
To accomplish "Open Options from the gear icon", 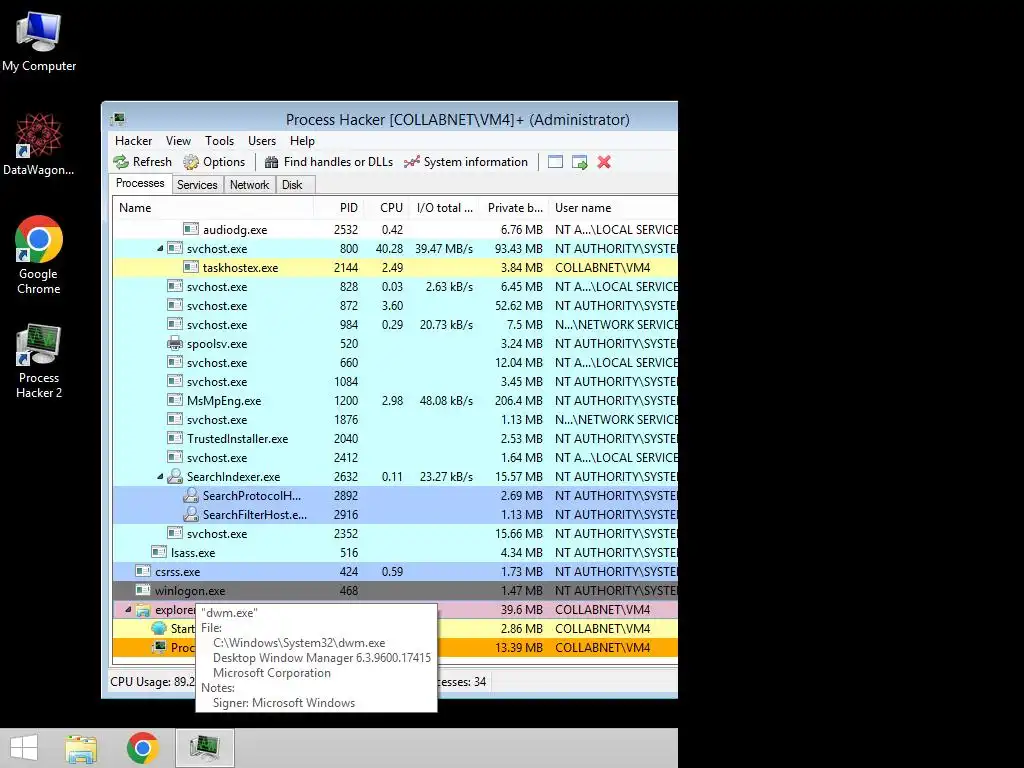I will [191, 162].
